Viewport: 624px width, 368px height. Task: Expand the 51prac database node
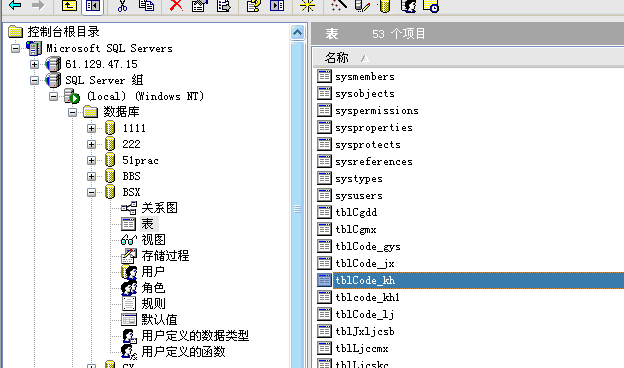[x=92, y=160]
